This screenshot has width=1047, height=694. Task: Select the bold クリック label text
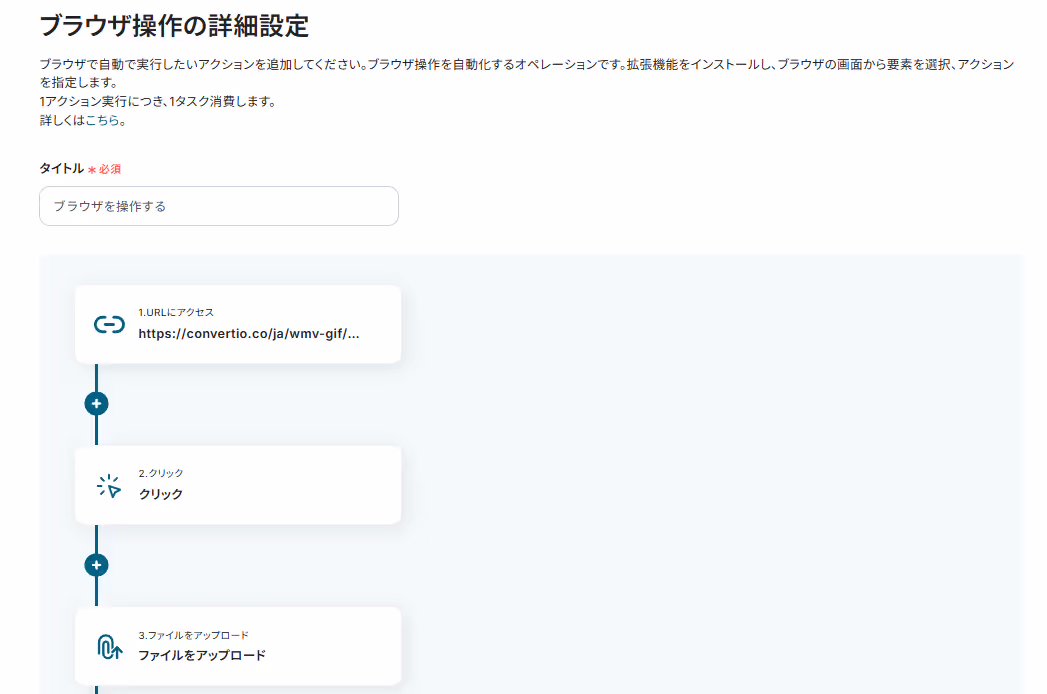(160, 494)
